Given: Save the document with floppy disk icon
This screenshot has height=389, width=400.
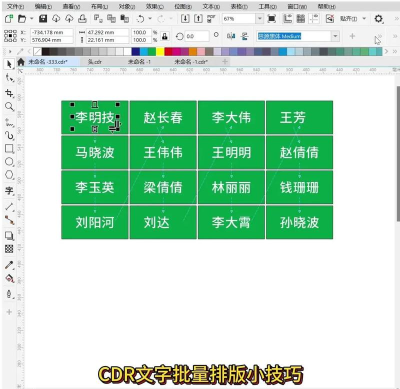Looking at the screenshot, I should pos(43,19).
